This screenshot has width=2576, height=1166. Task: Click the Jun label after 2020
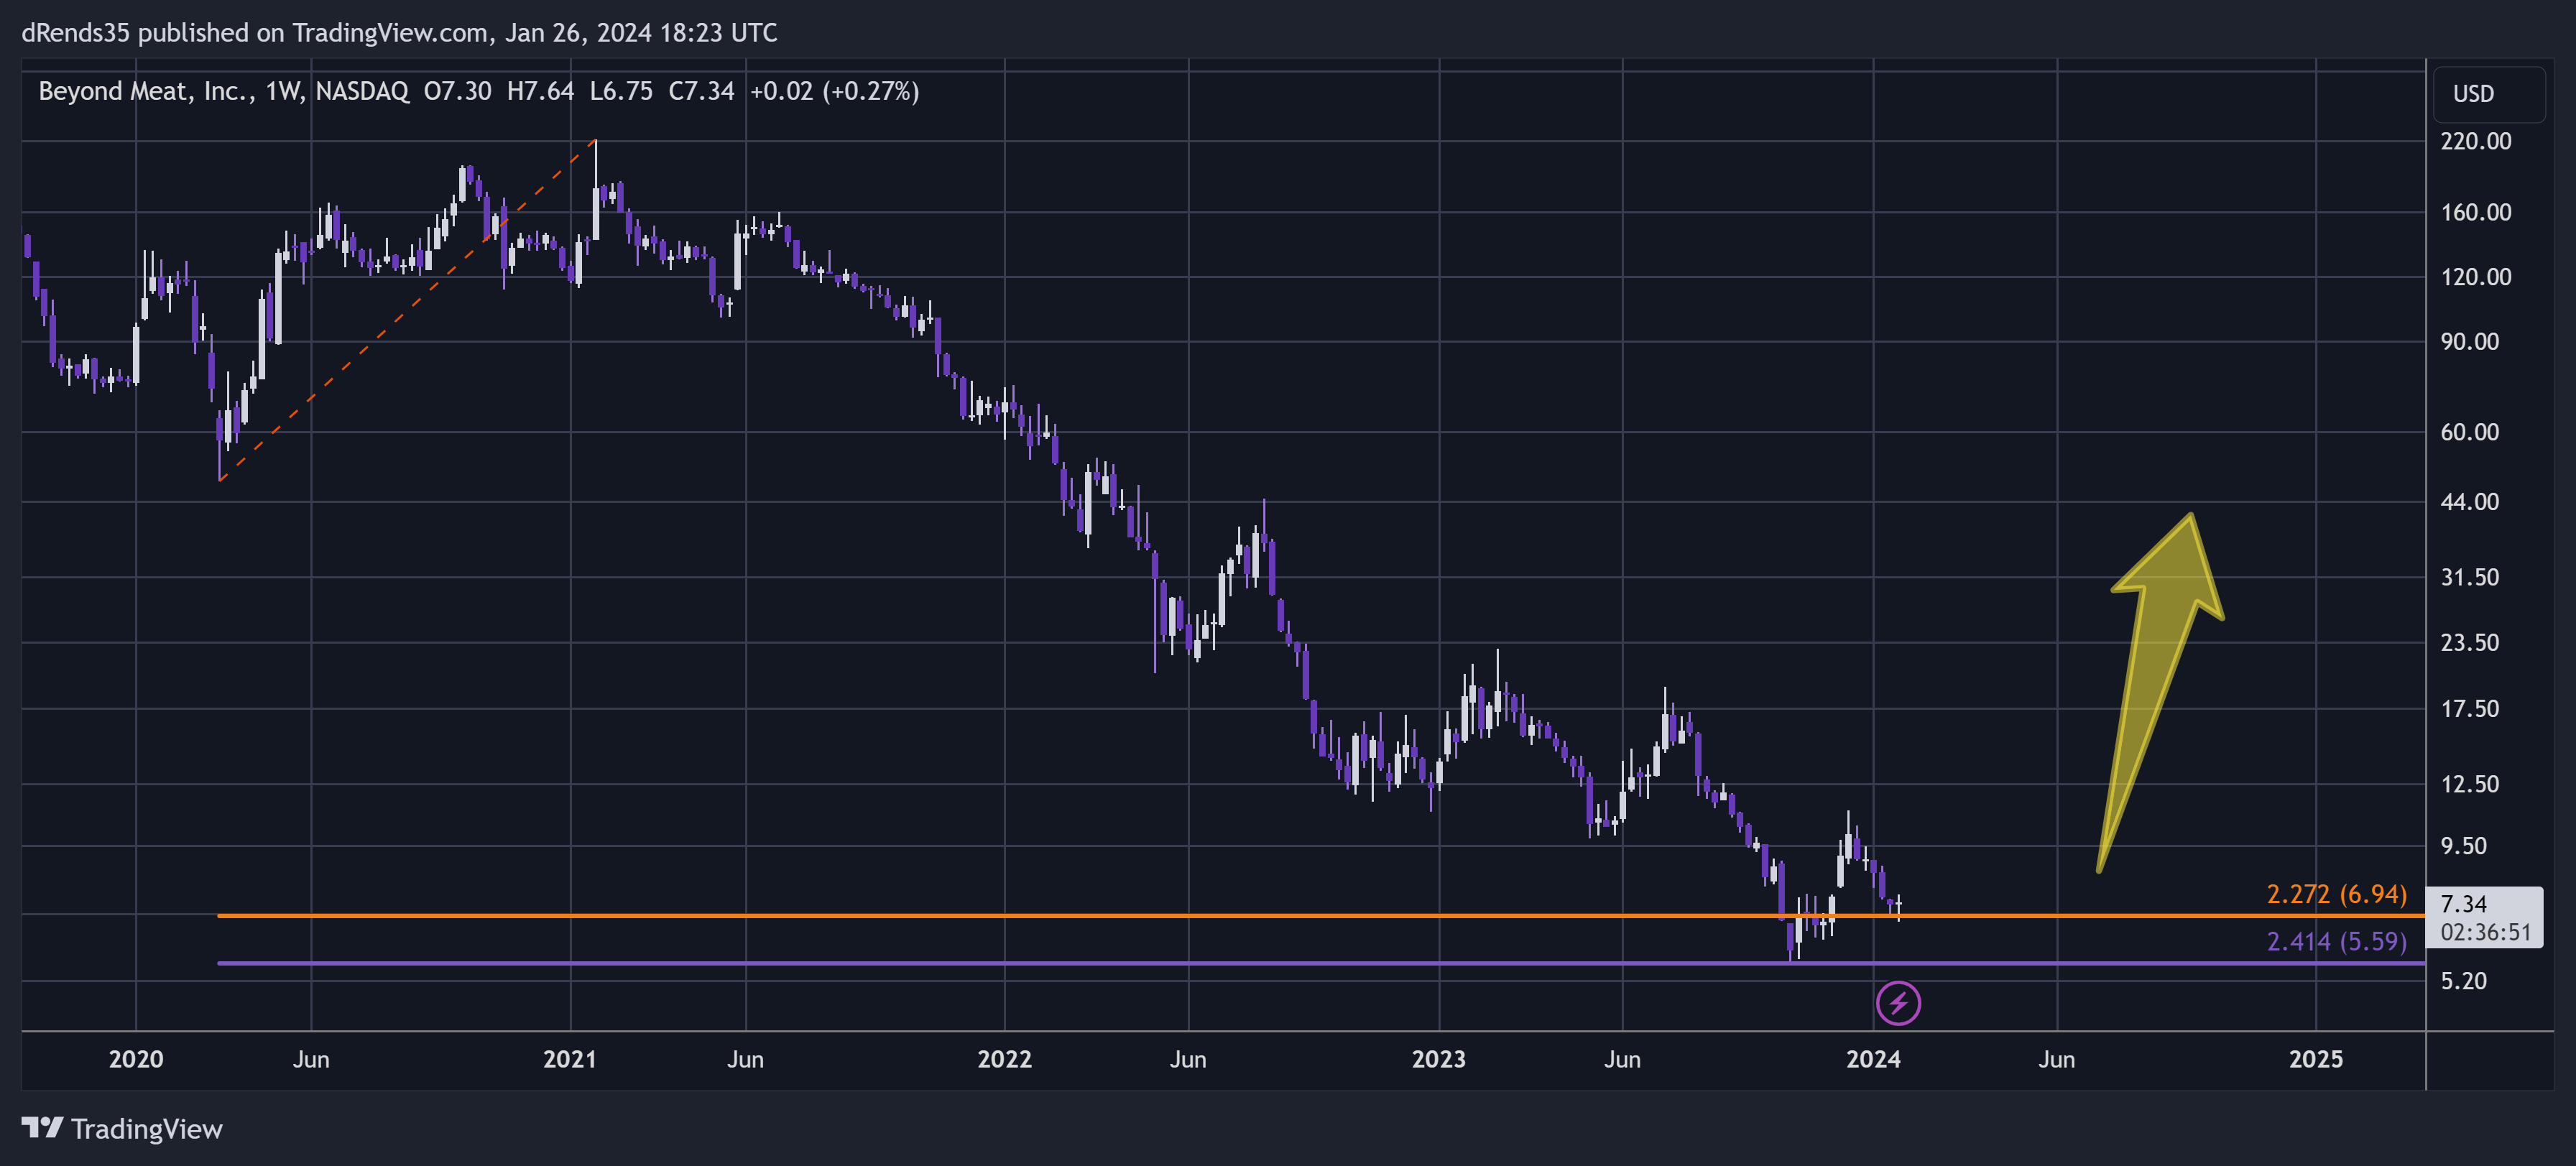point(311,1059)
